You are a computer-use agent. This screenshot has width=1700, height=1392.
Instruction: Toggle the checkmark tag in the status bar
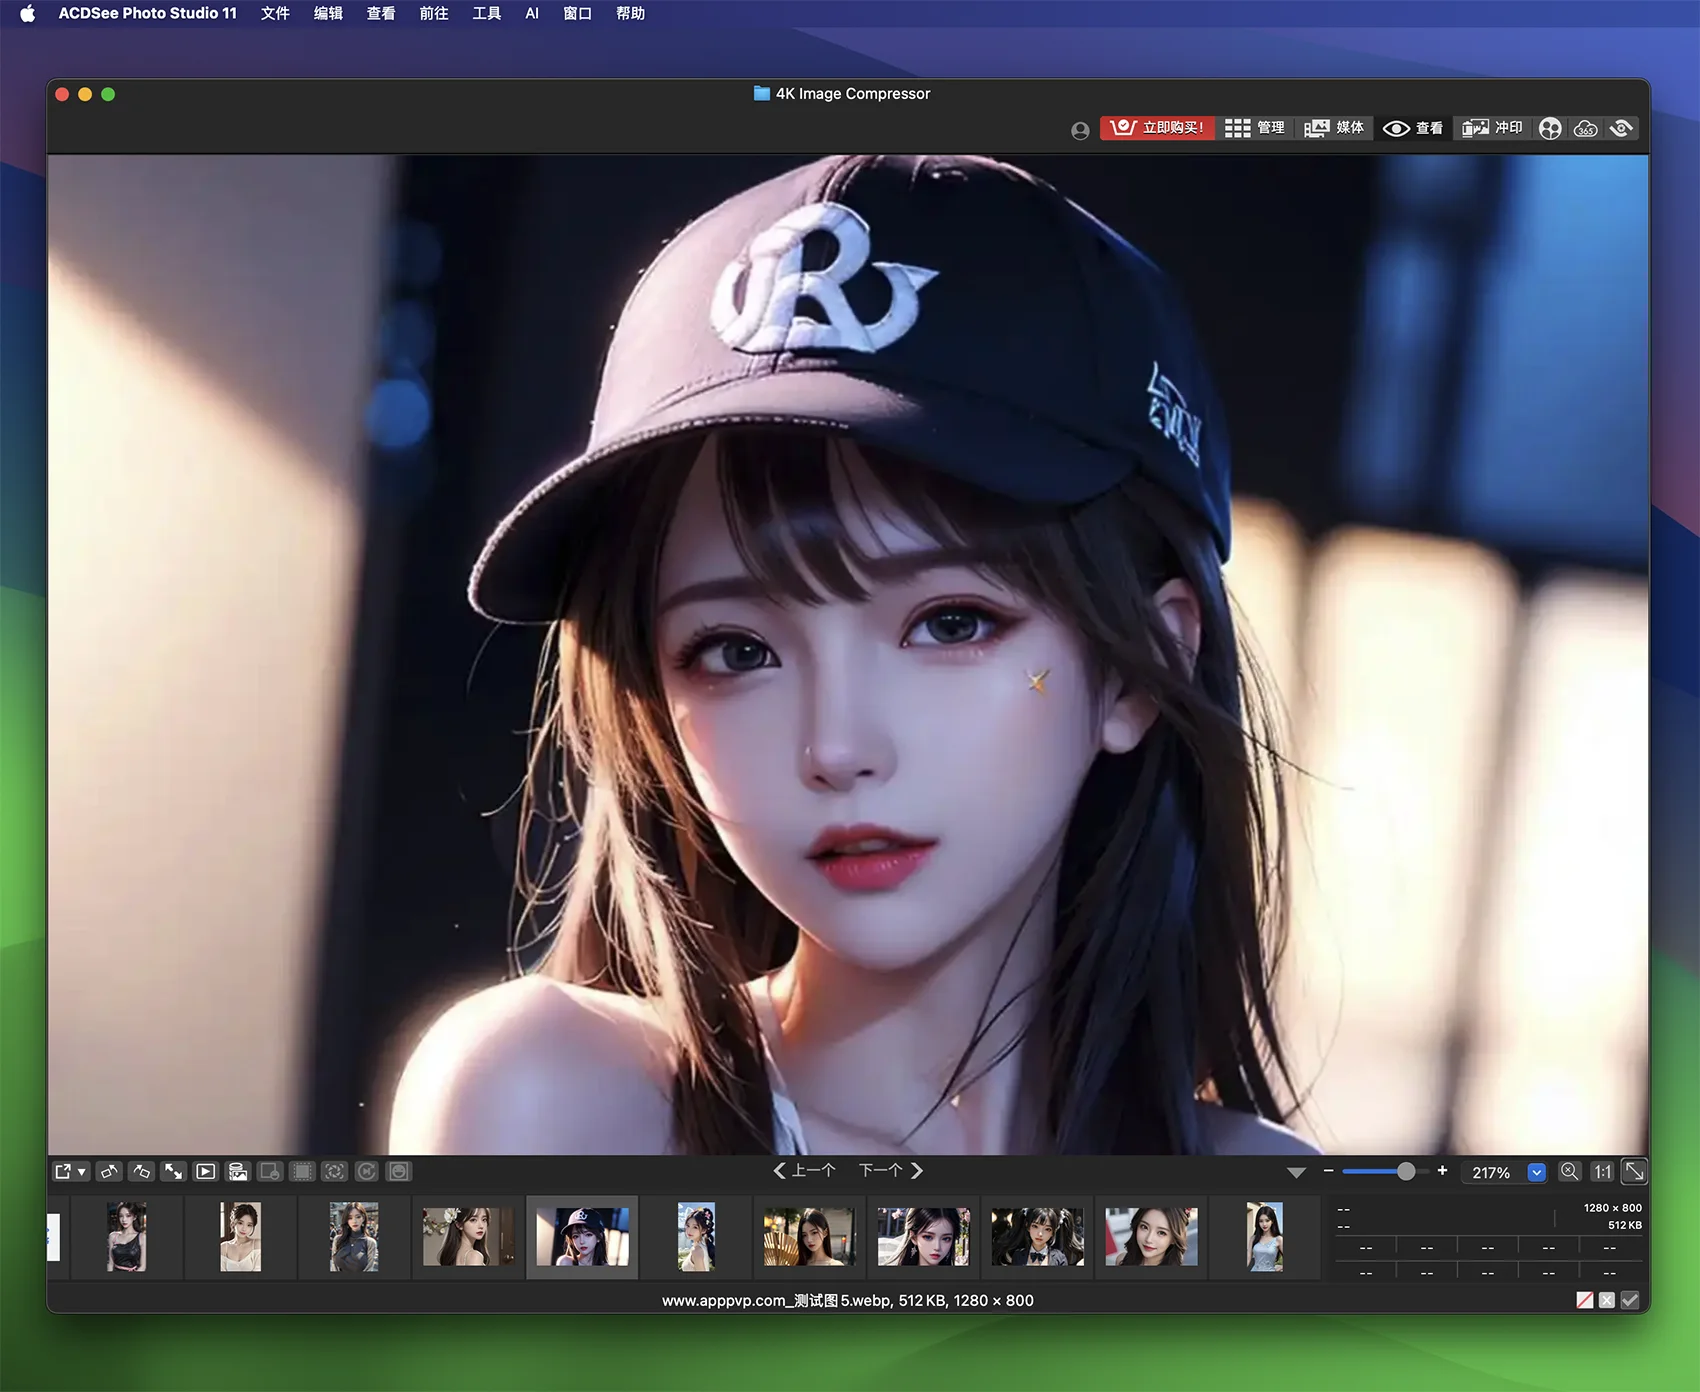point(1630,1300)
